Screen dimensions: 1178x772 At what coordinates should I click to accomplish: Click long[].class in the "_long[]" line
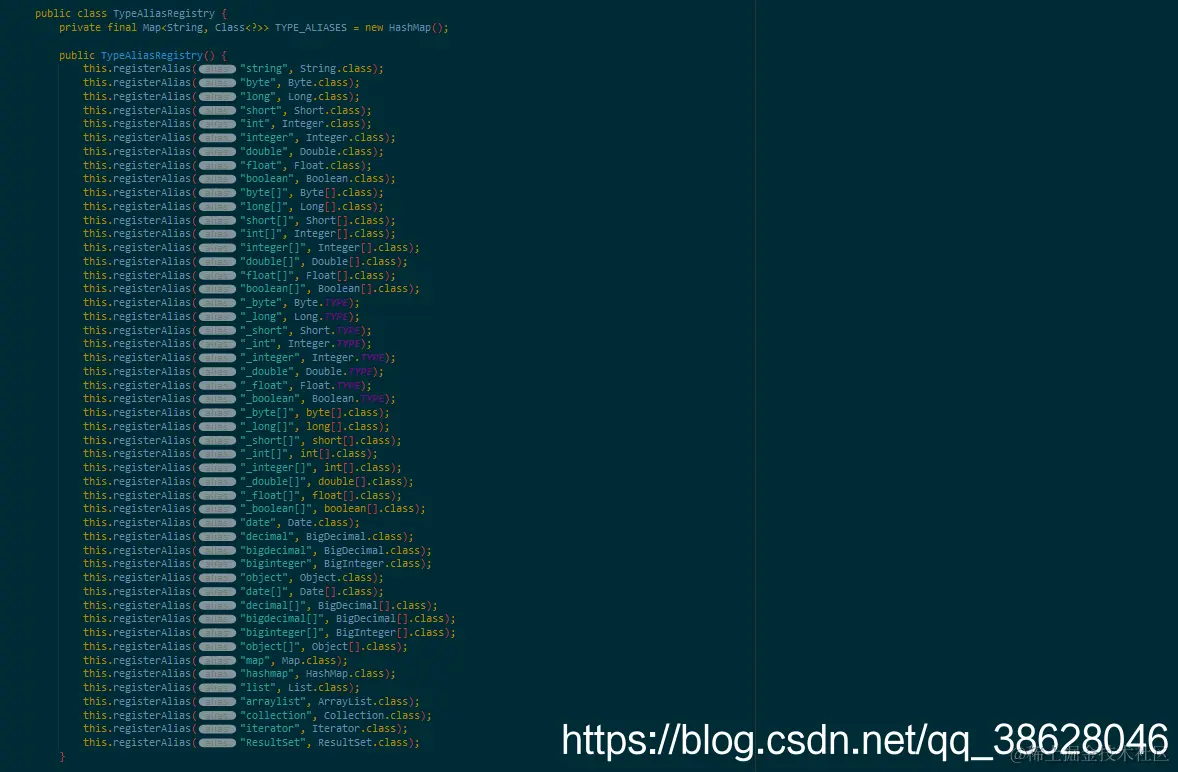341,427
